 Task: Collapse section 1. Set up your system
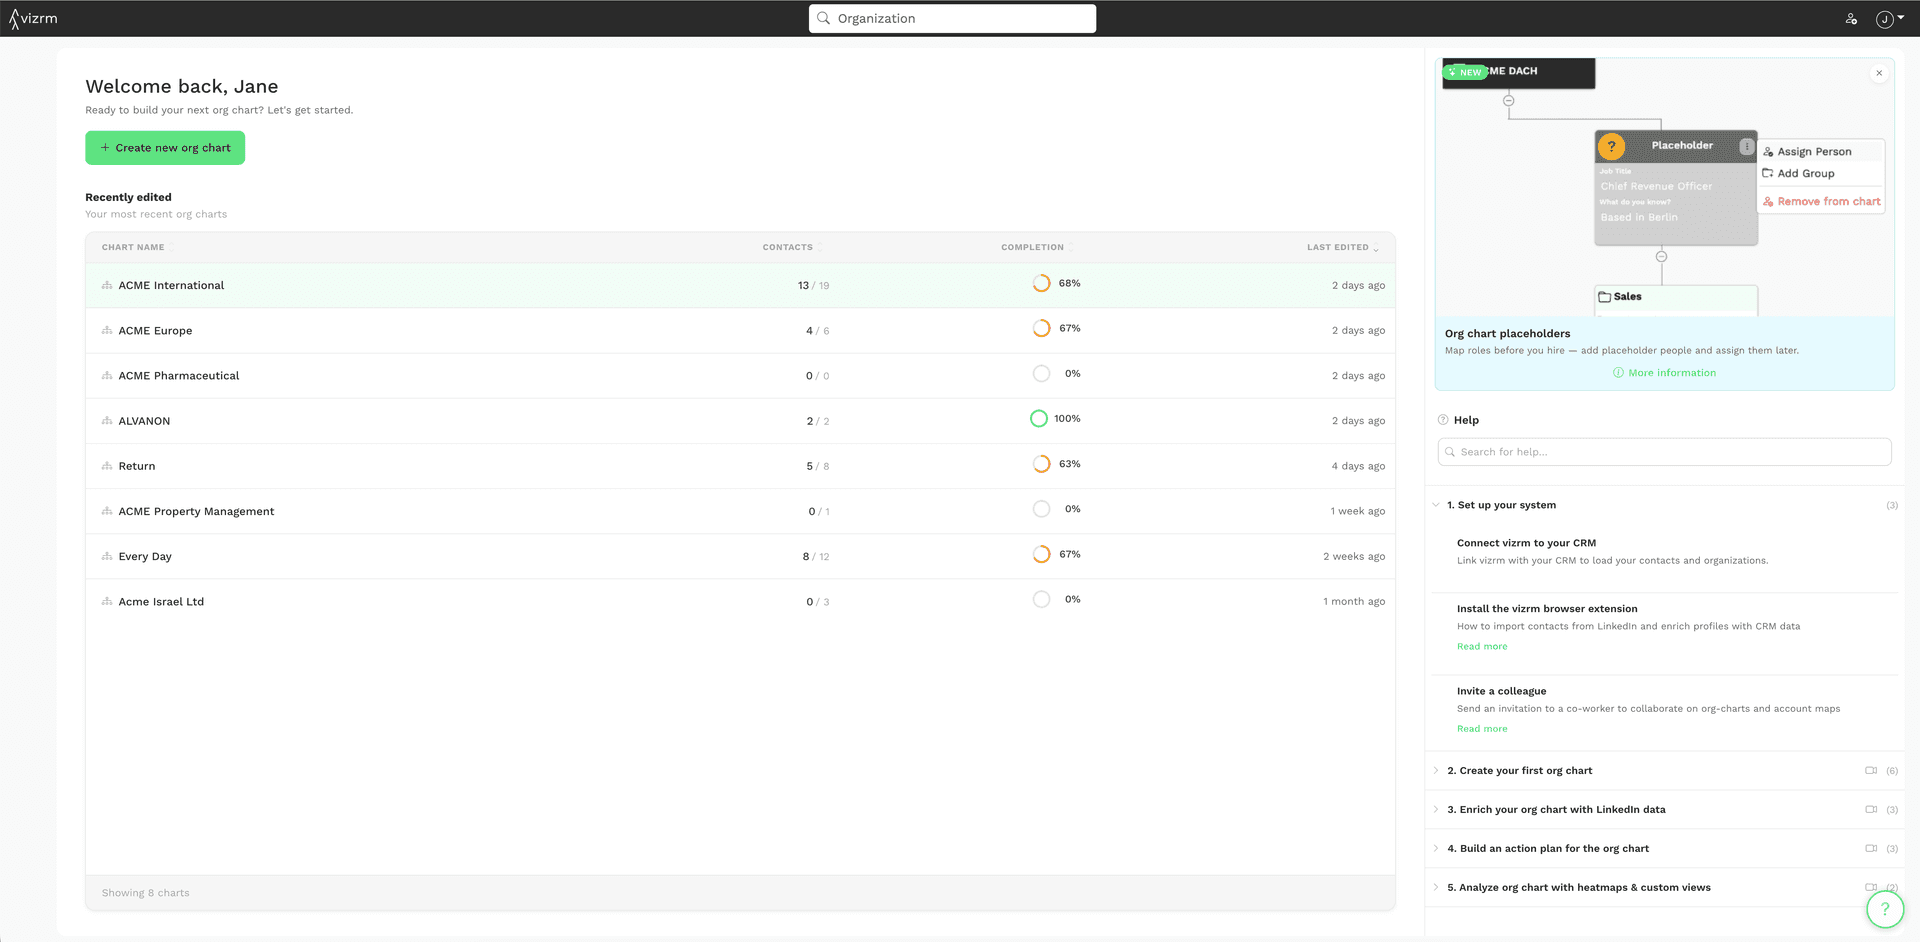[x=1664, y=505]
